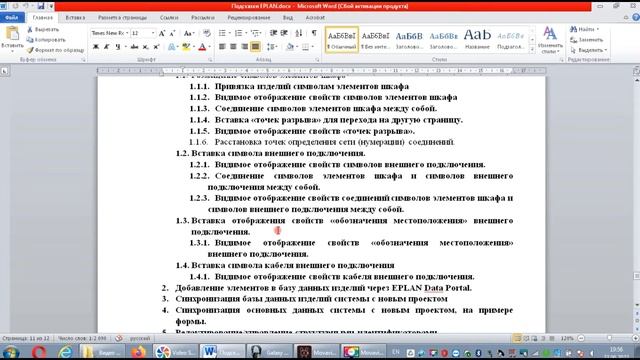Click the Line Spacing icon
This screenshot has height=360, width=640.
271,47
